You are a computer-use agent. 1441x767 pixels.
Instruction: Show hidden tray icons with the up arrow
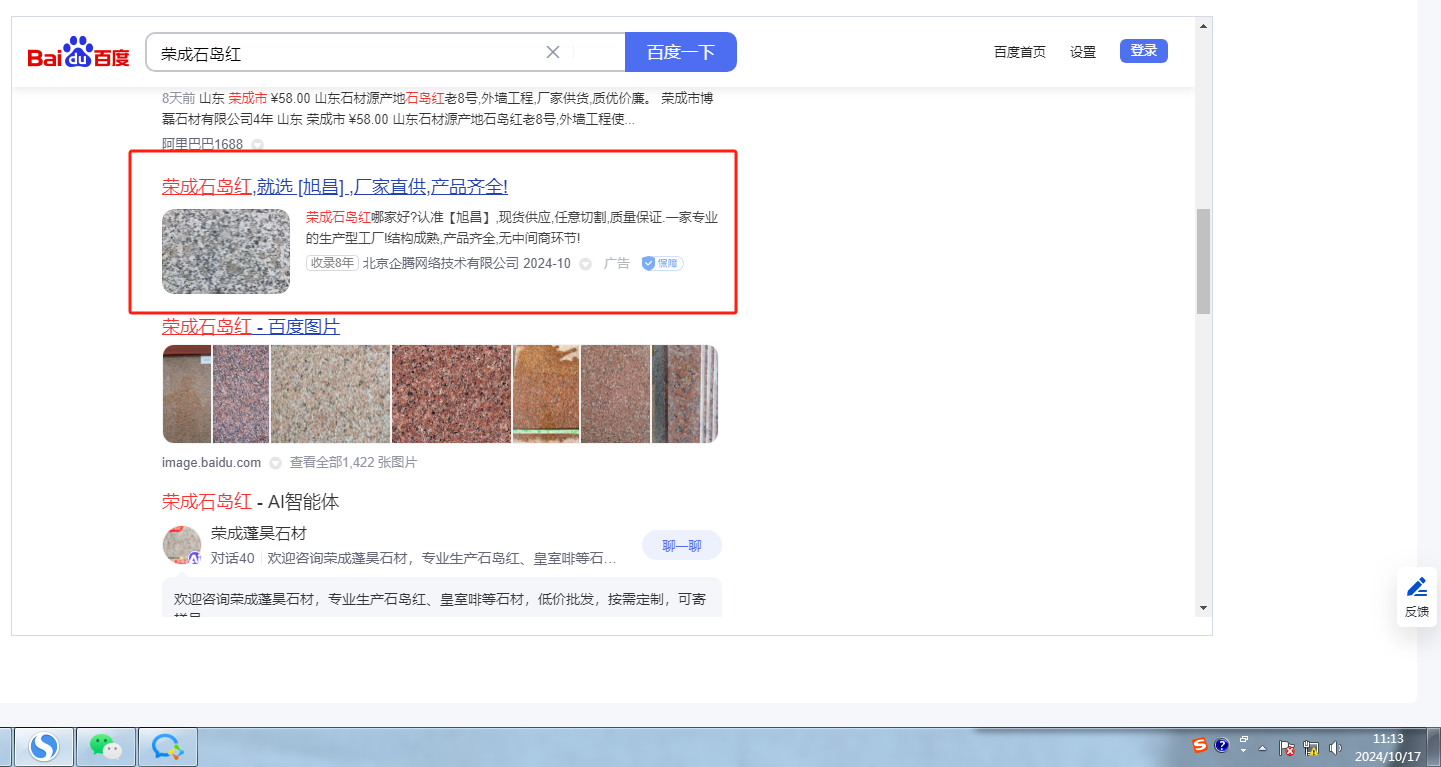click(1262, 748)
